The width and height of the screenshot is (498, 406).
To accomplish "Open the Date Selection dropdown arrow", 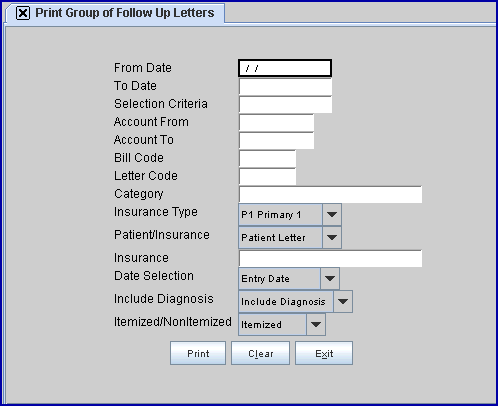I will [330, 278].
